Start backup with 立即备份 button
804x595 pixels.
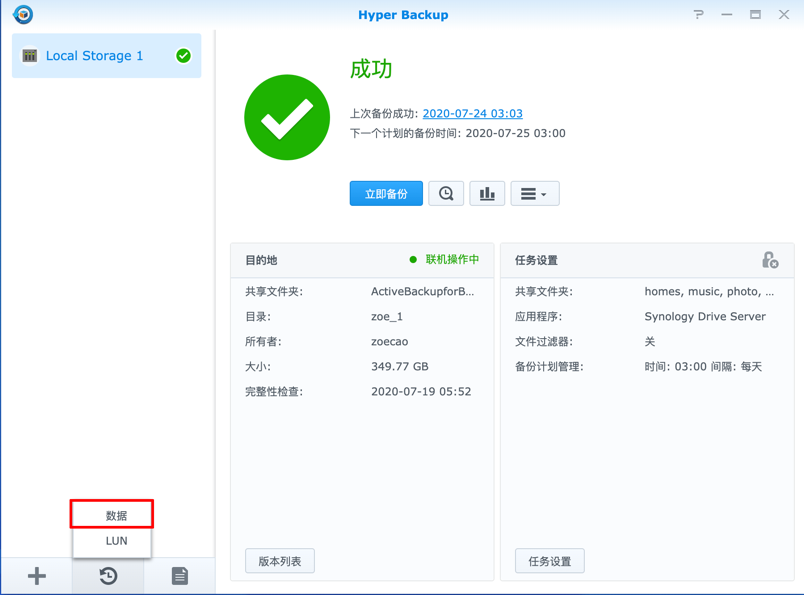386,193
